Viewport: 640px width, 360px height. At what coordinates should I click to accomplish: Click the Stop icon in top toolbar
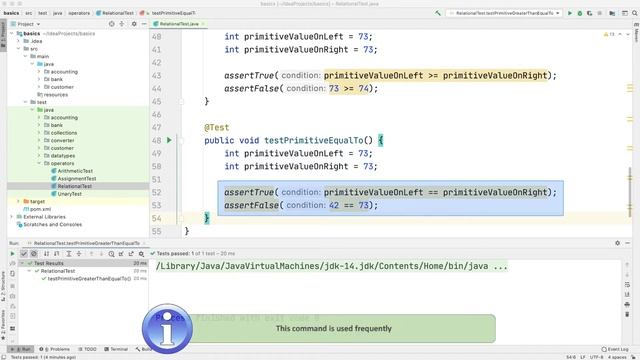(x=600, y=13)
